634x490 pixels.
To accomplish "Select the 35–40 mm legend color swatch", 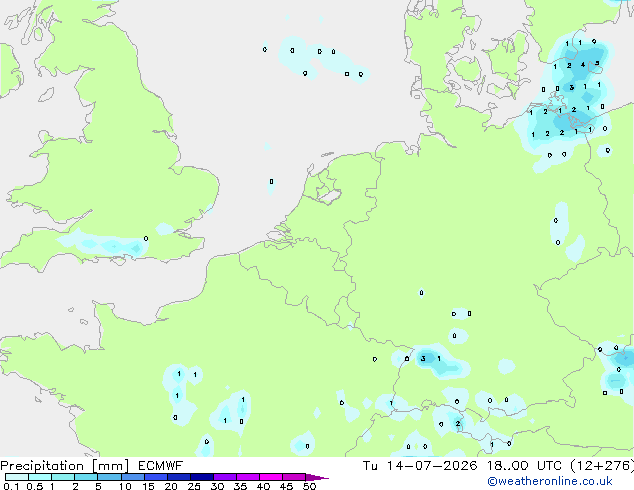I will coord(247,477).
